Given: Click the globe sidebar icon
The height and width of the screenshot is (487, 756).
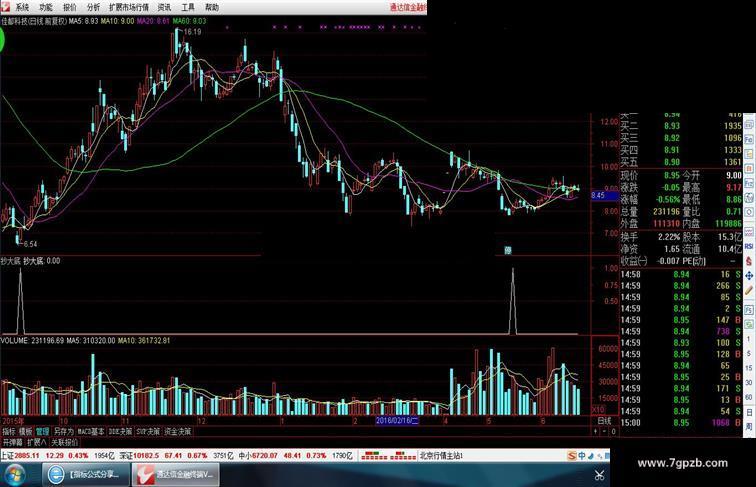Looking at the screenshot, I should click(749, 198).
